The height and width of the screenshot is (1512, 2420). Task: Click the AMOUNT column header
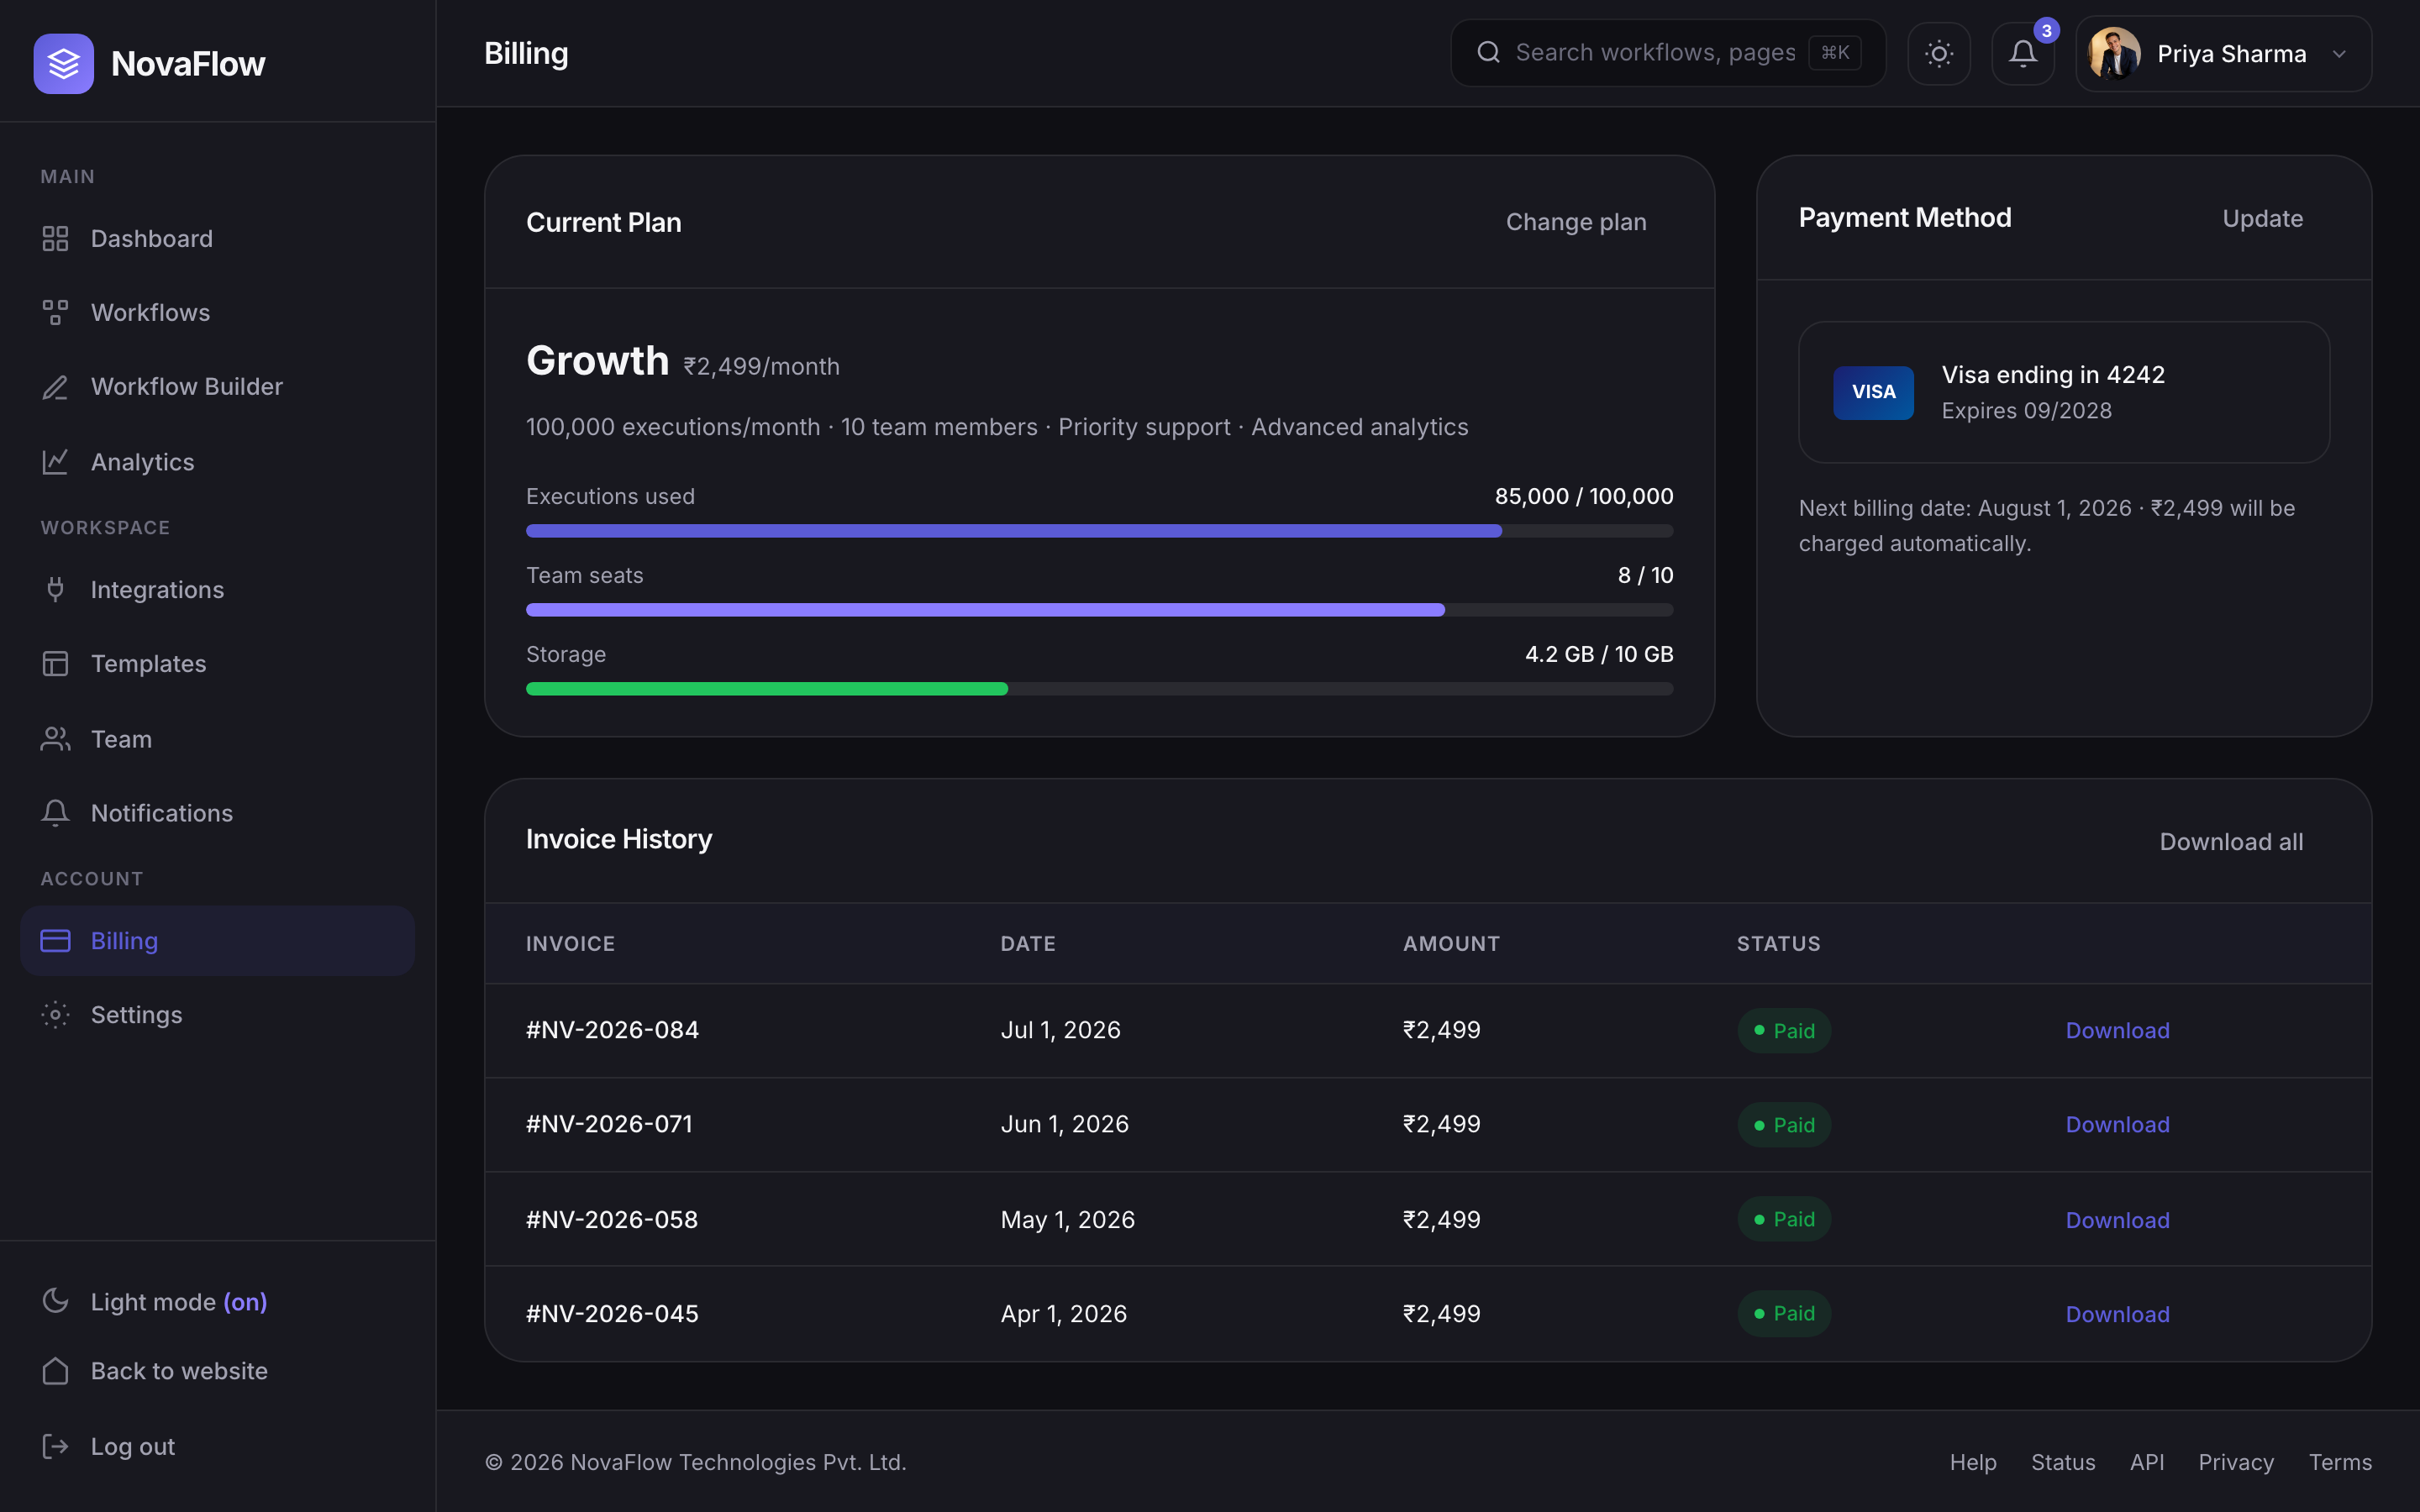[1451, 944]
